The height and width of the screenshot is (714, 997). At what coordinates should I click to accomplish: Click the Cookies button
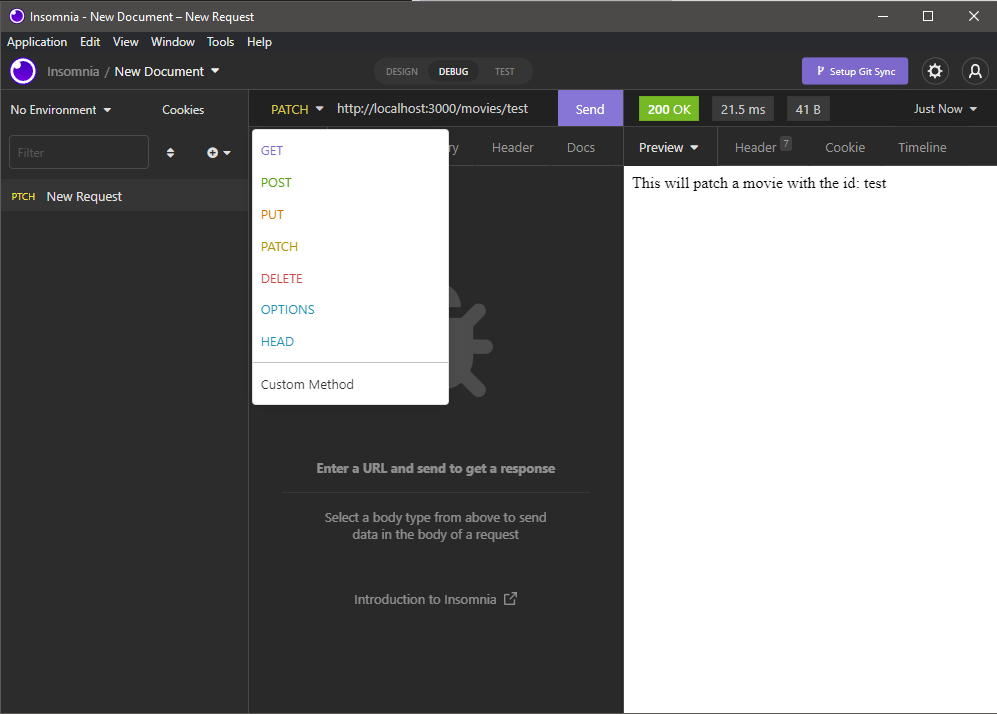pyautogui.click(x=183, y=110)
